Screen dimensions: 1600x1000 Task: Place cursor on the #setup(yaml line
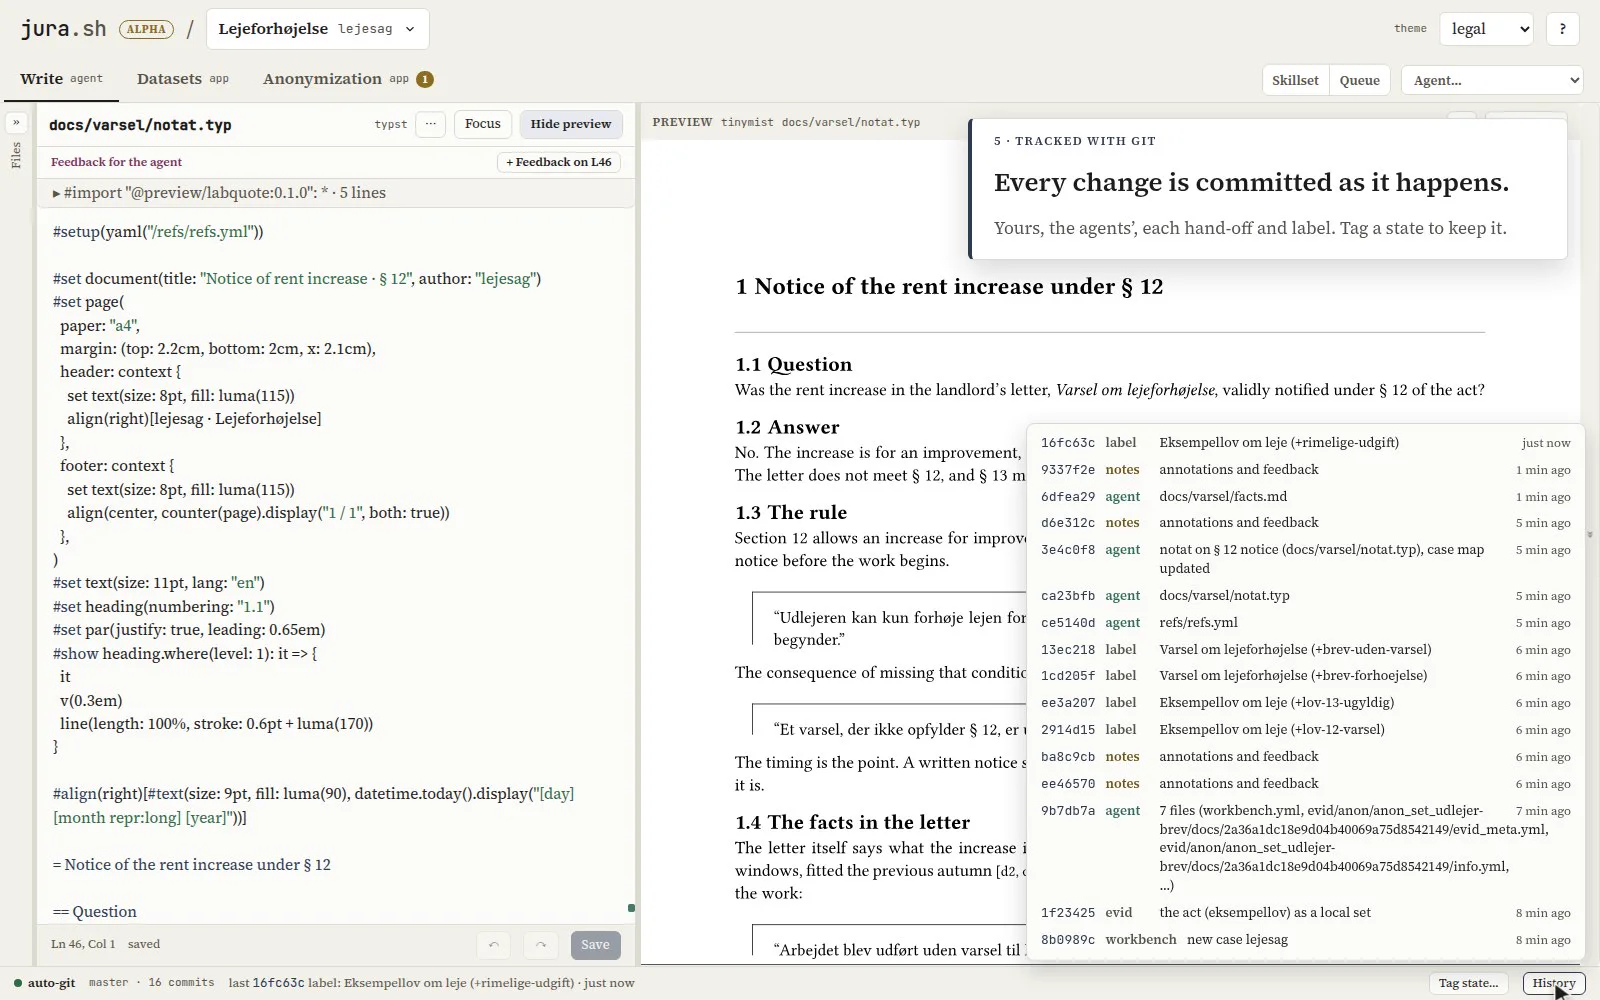tap(158, 232)
